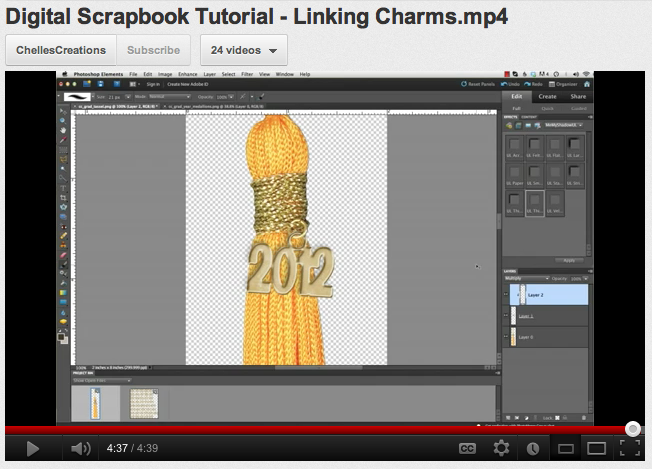
Task: Toggle visibility of Layer 0
Action: [506, 337]
